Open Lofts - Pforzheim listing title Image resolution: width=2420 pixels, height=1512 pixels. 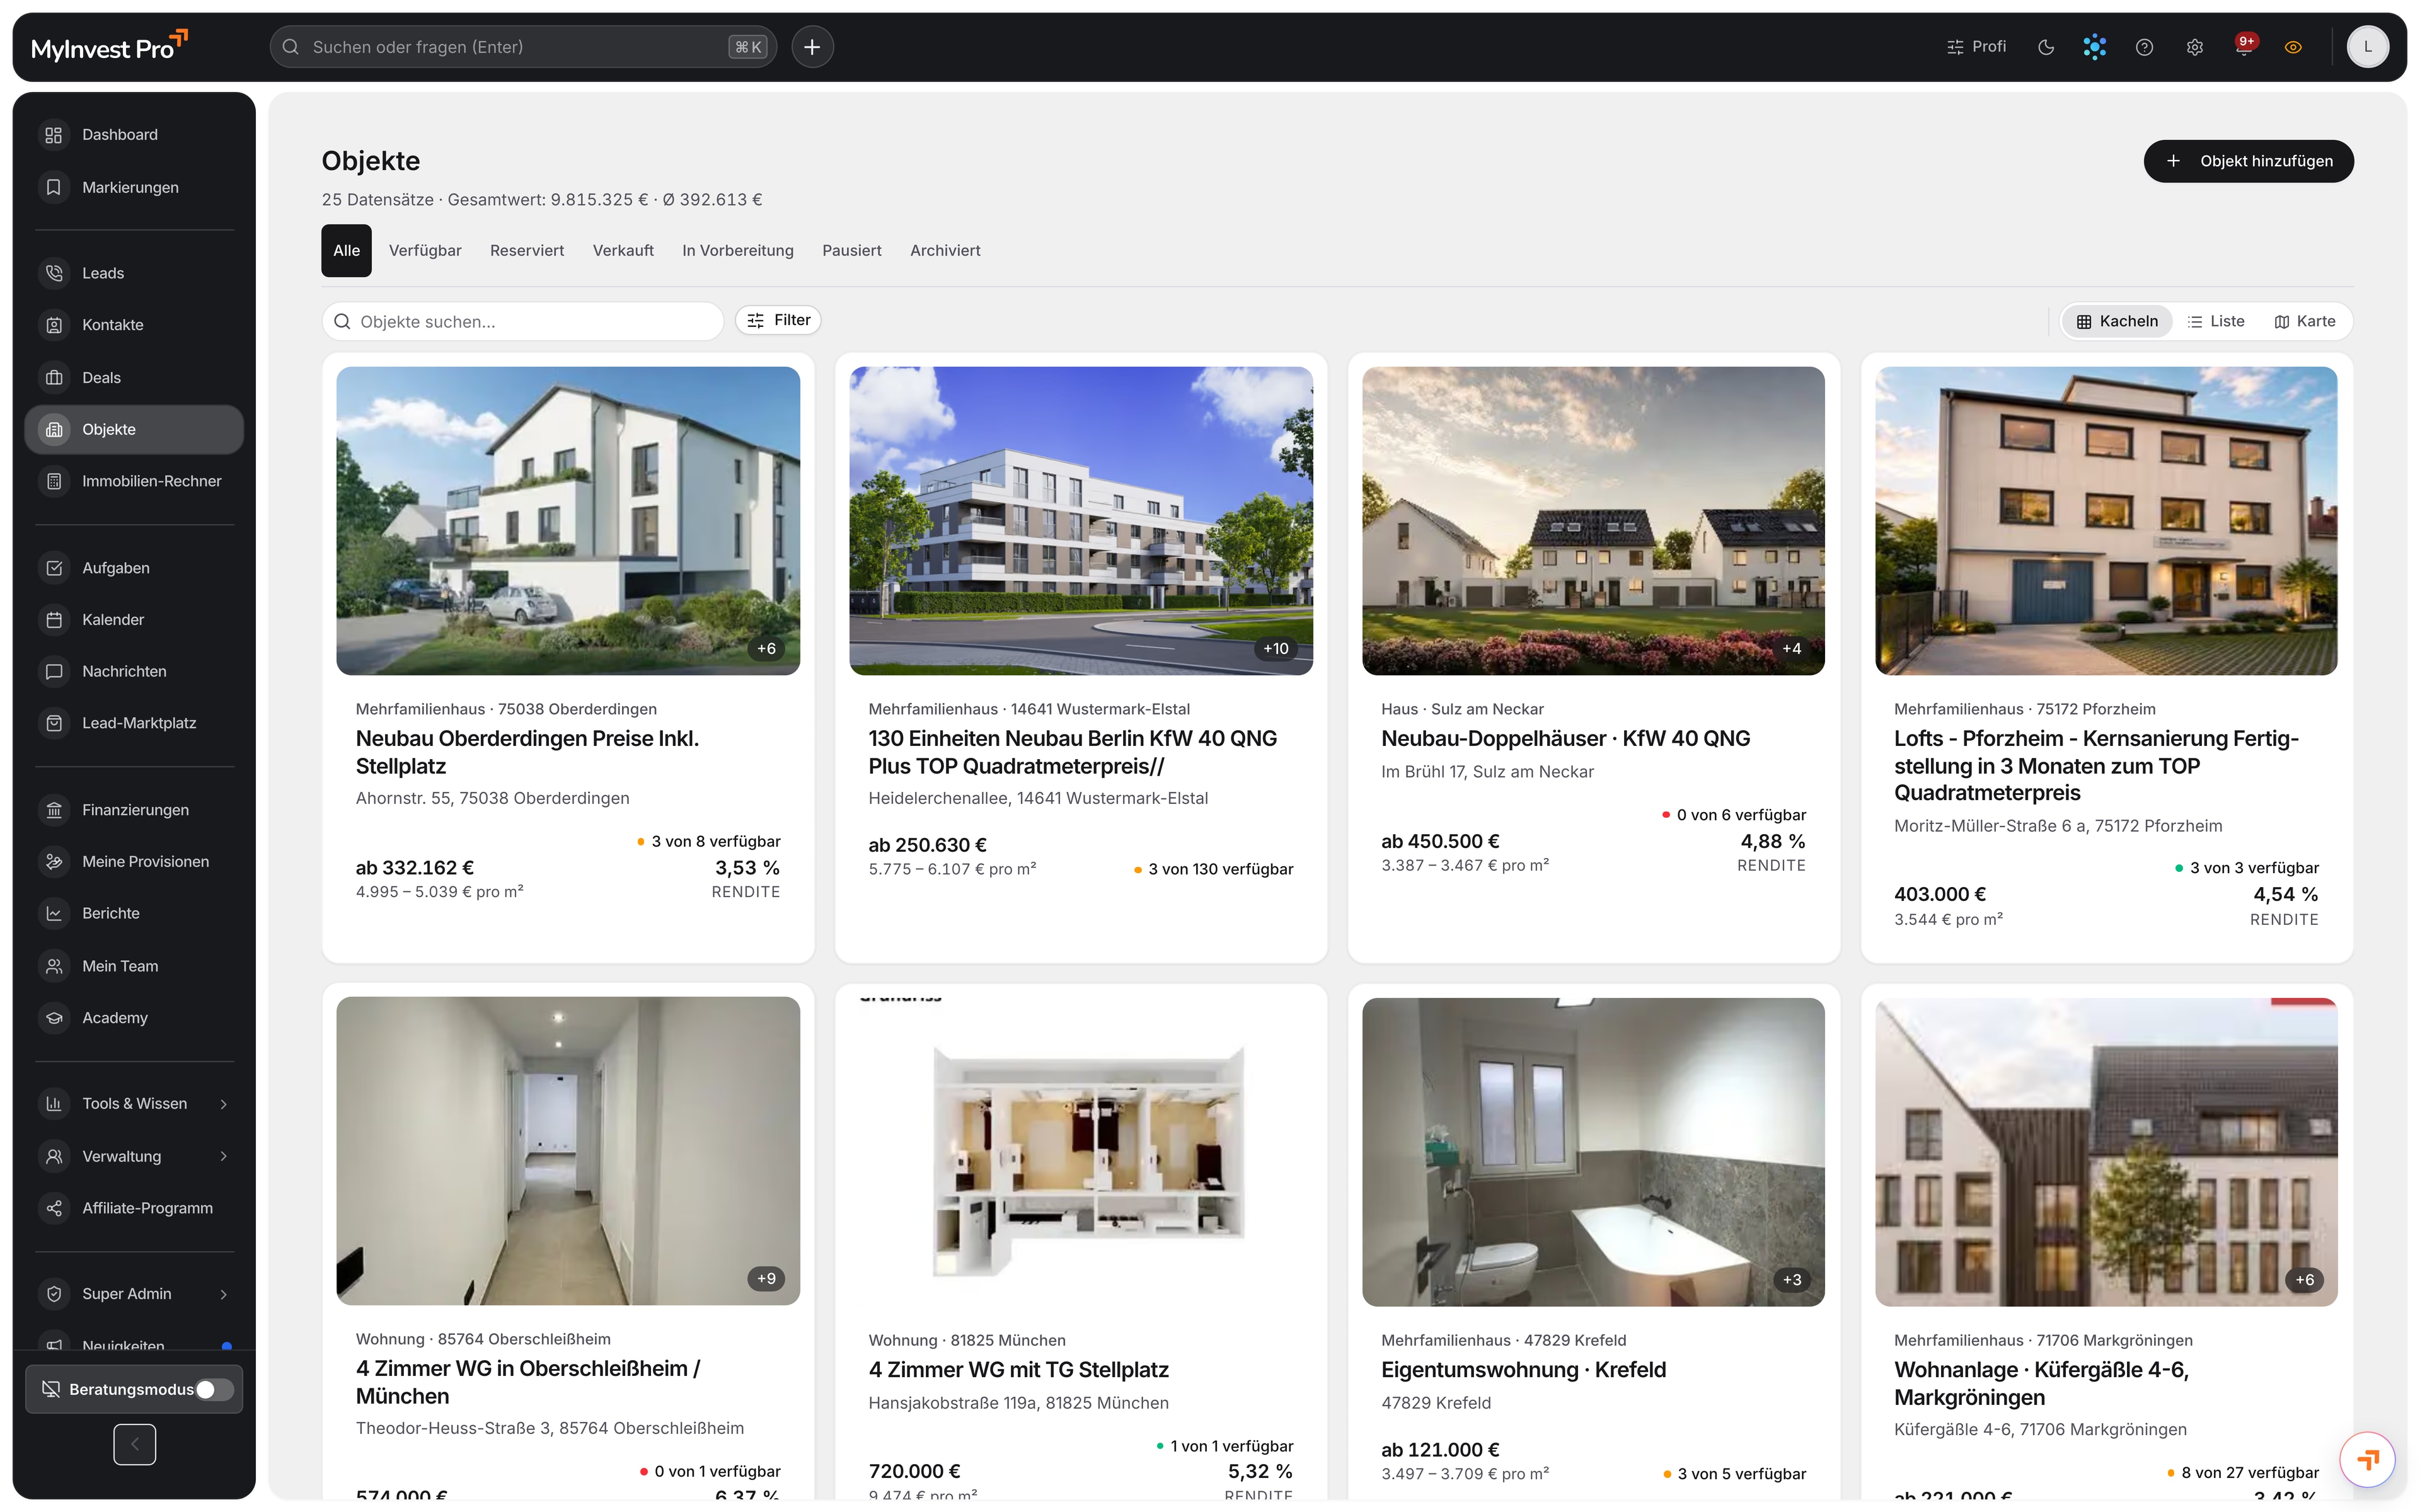2096,765
